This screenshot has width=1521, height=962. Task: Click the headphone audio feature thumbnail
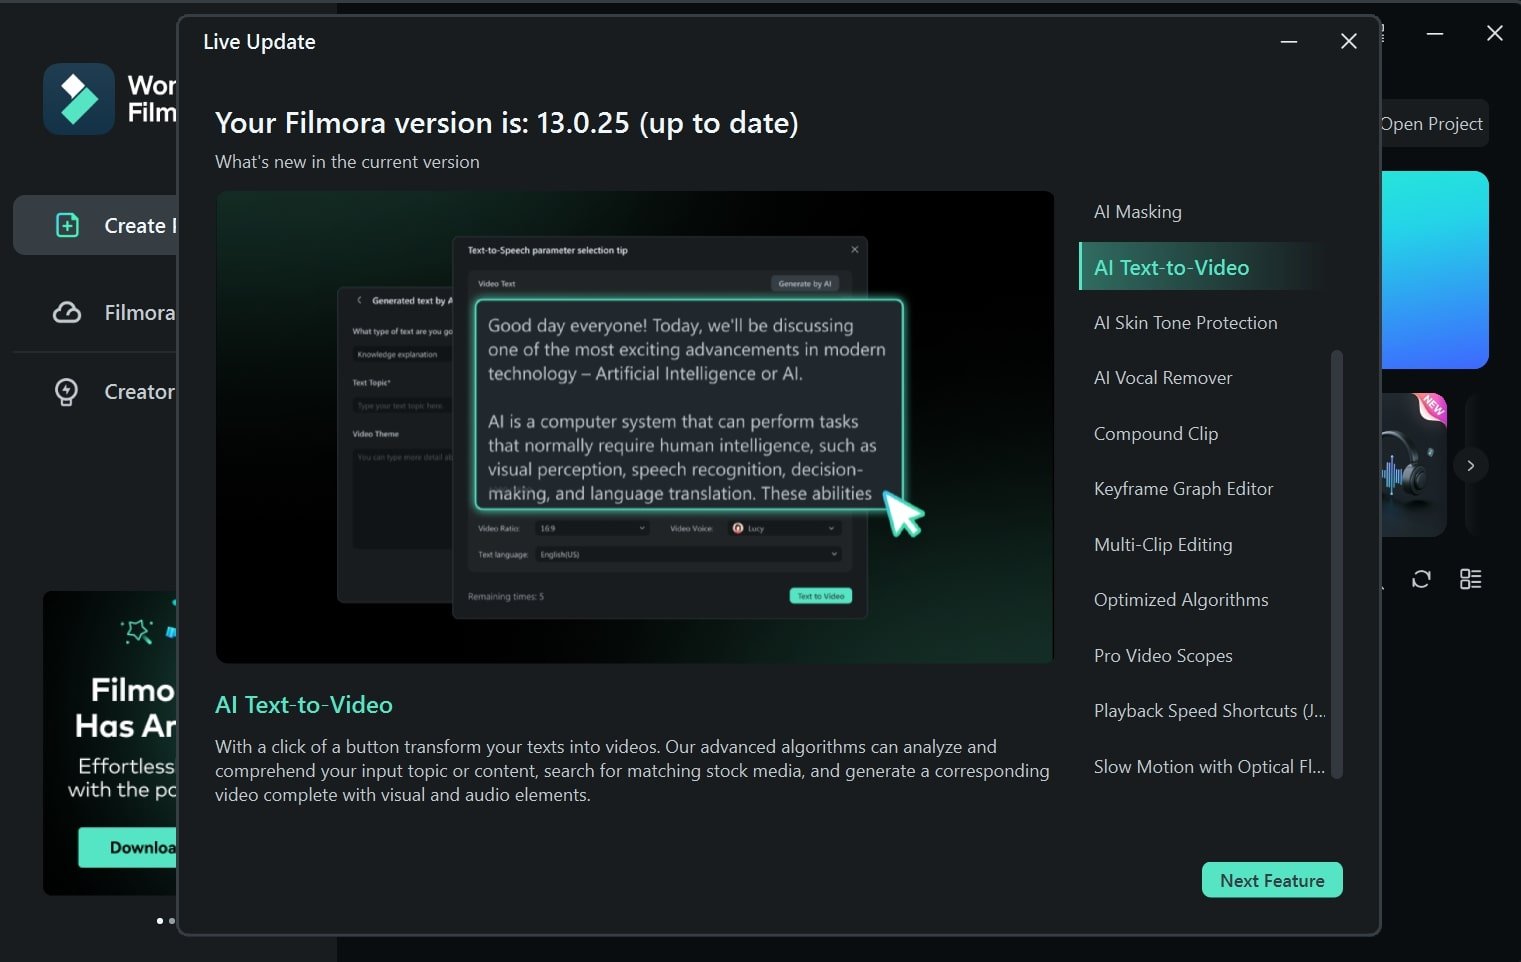(1414, 465)
